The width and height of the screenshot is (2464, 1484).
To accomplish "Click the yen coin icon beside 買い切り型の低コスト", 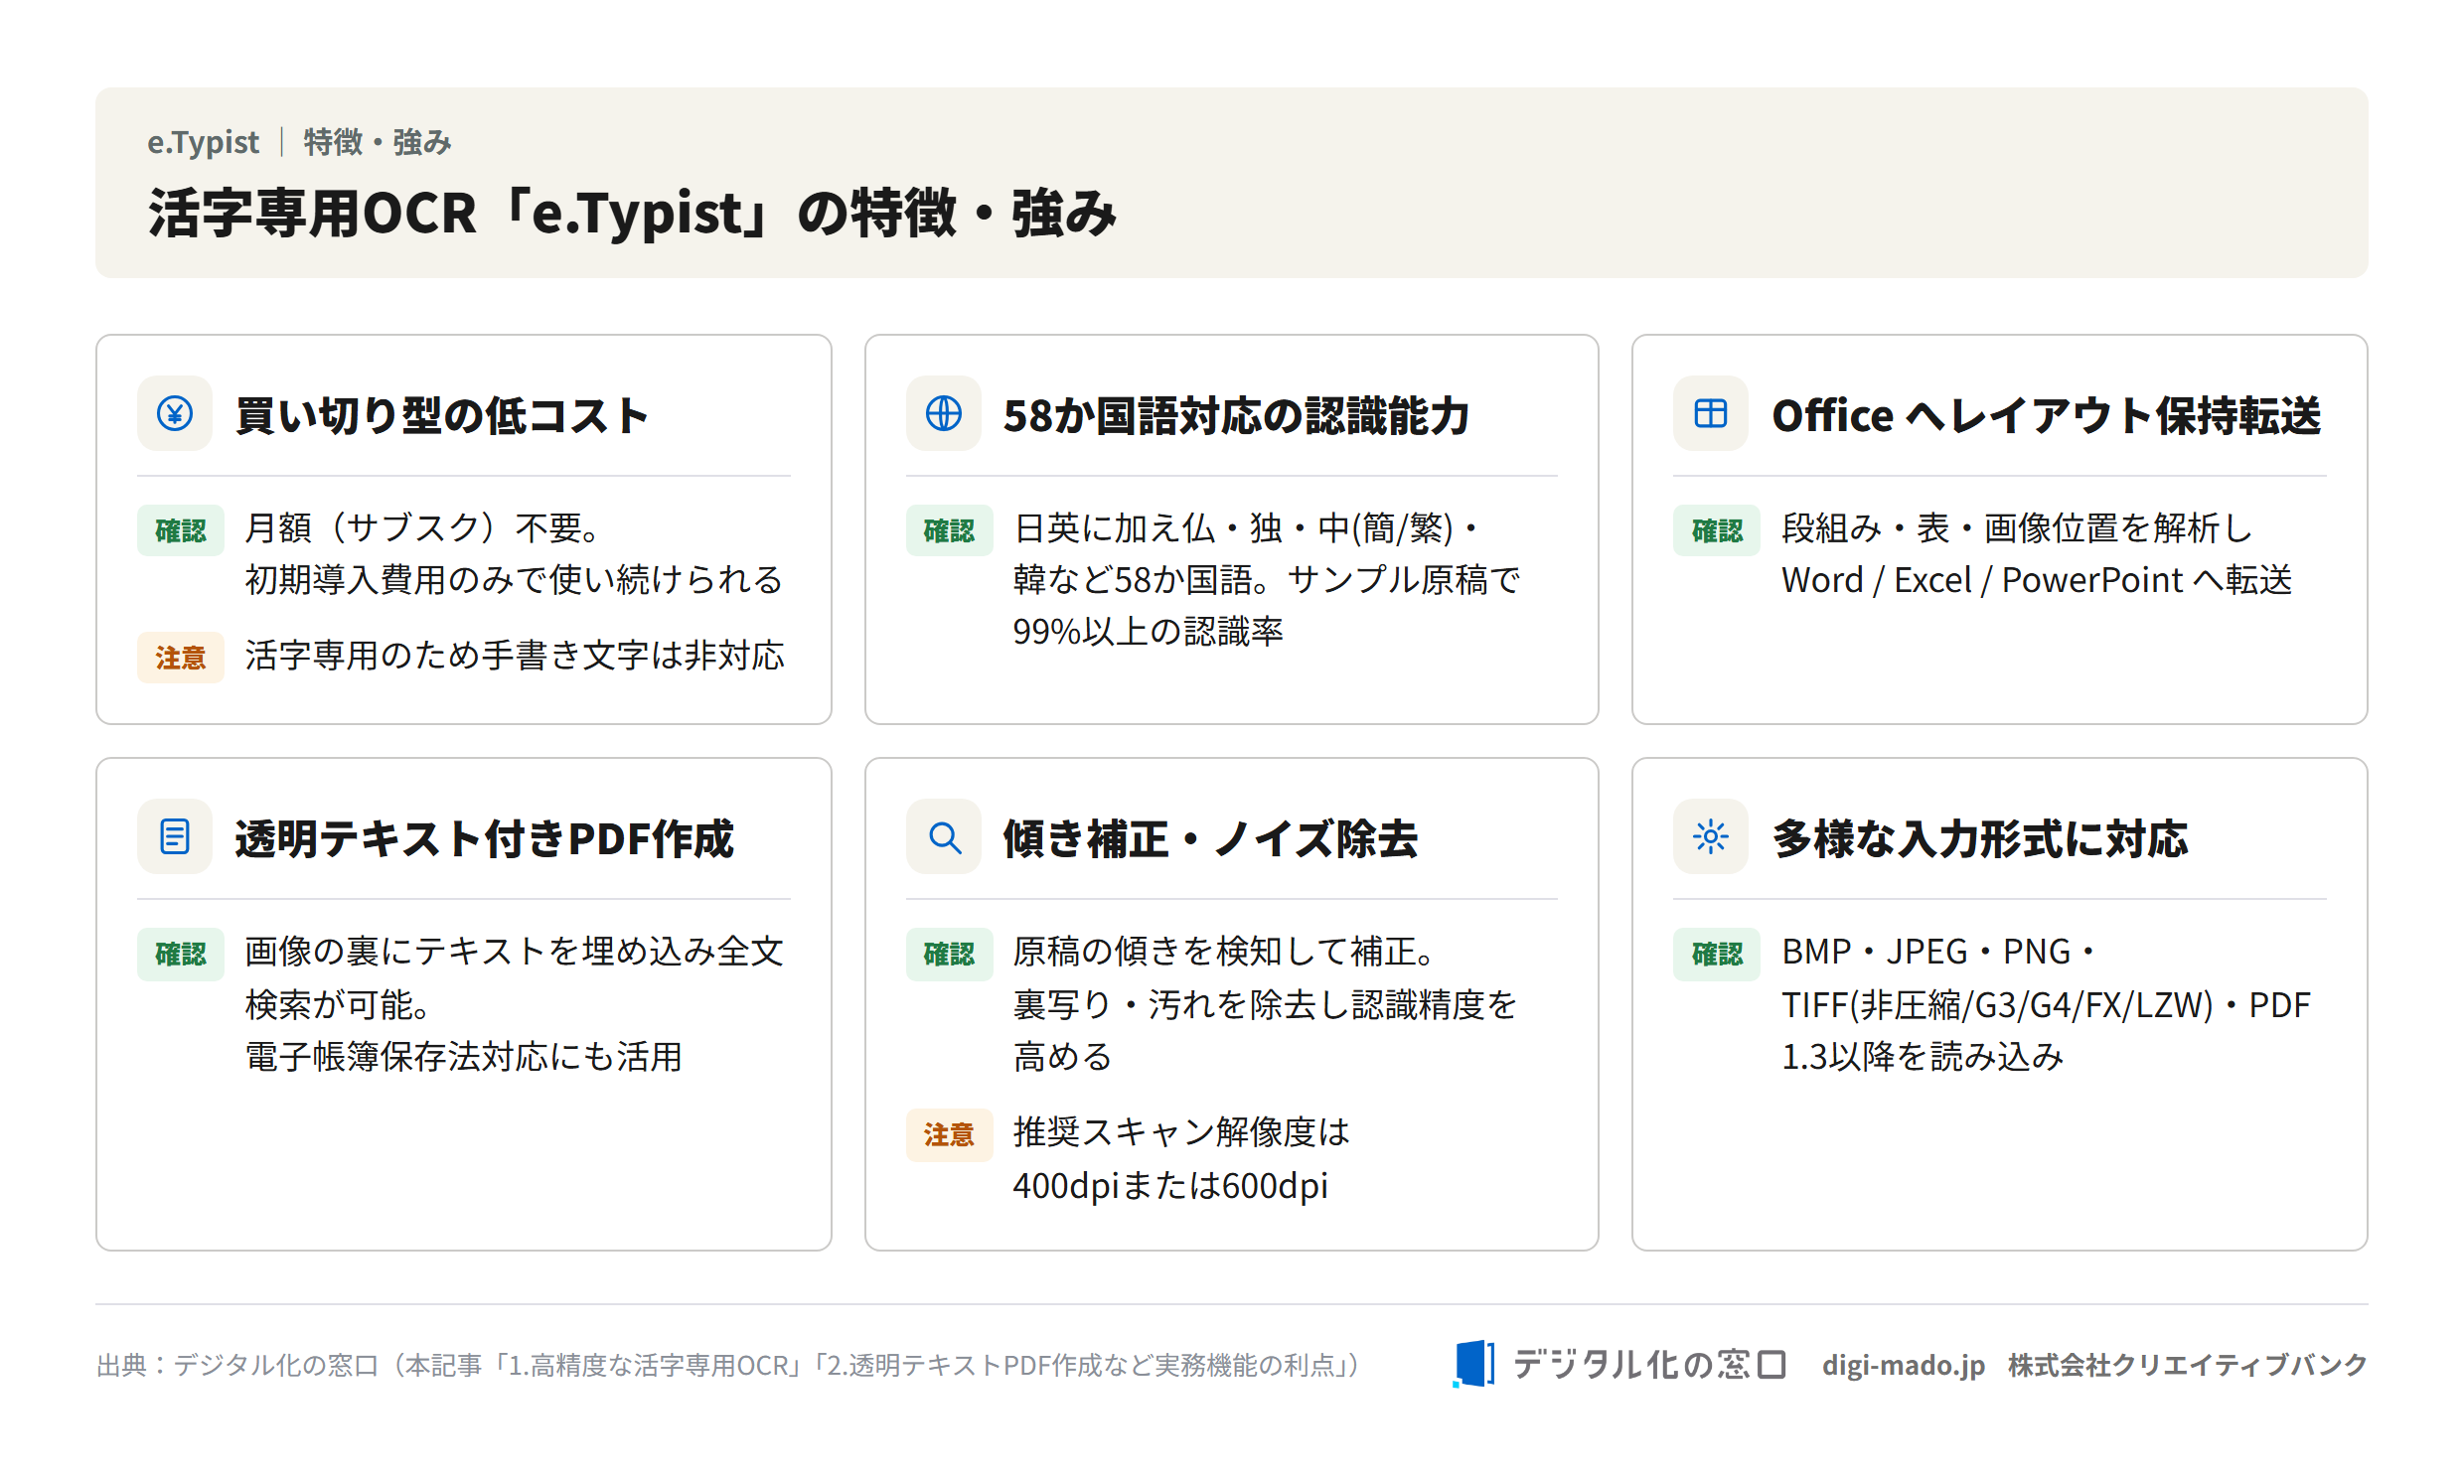I will 175,413.
